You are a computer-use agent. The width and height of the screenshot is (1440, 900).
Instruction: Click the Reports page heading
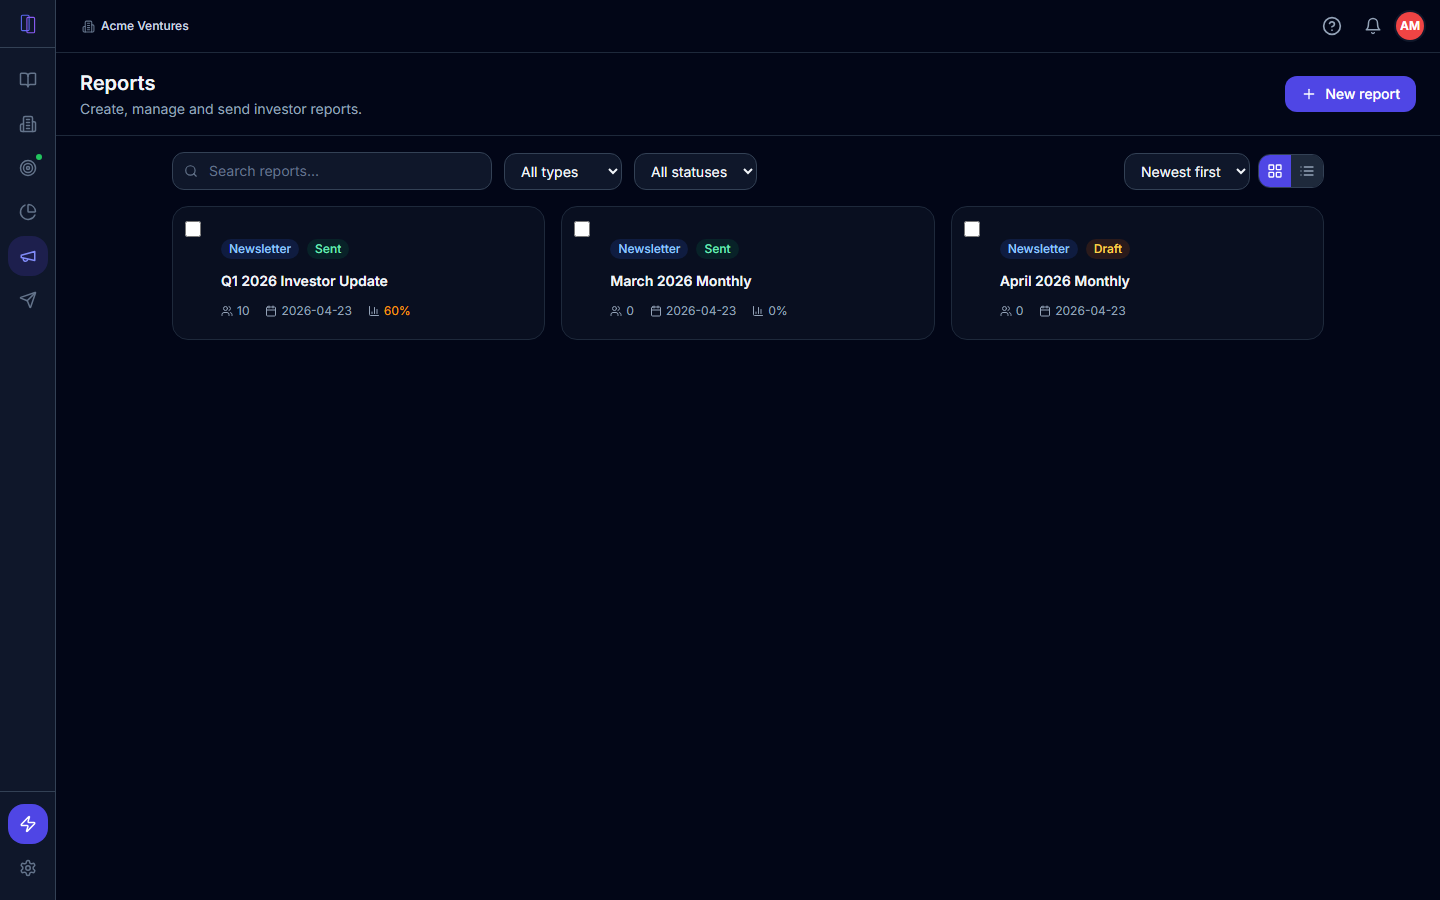118,83
